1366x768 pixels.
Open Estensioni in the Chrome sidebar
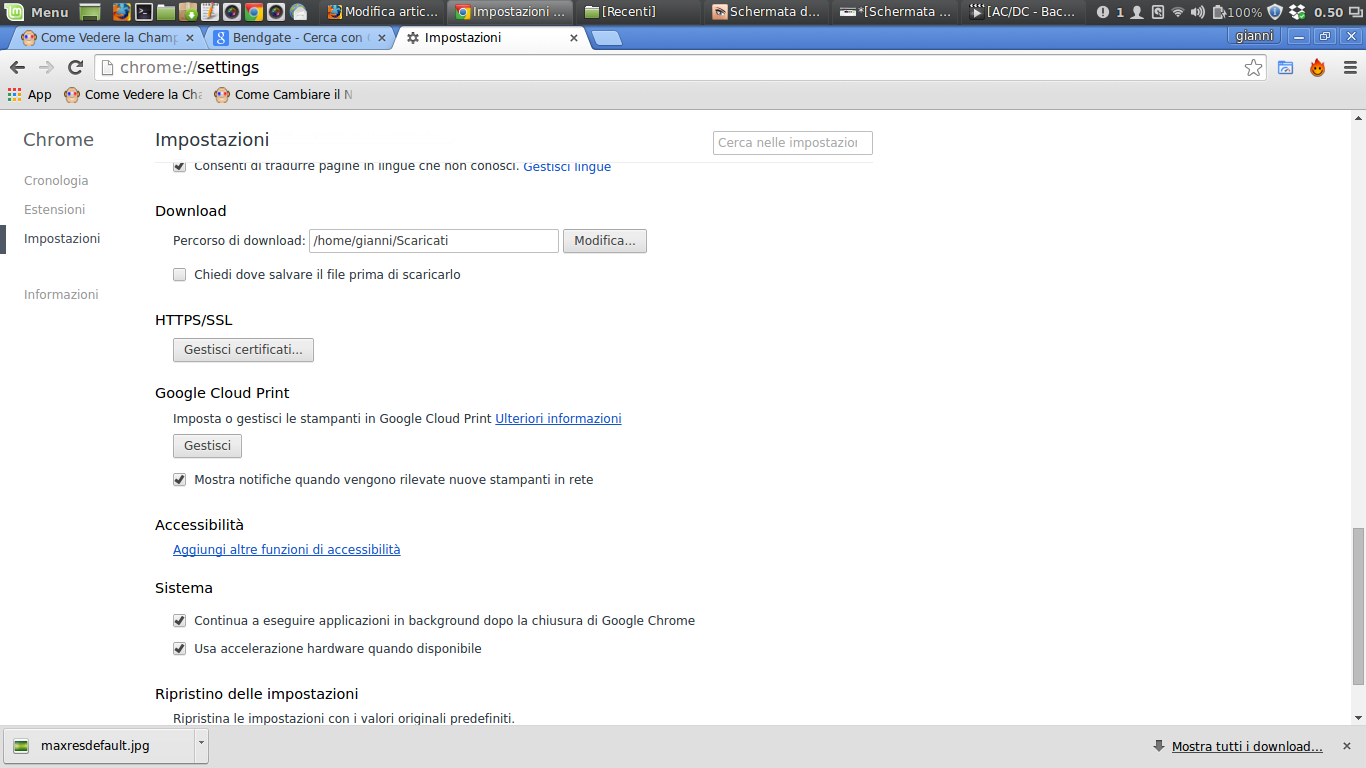tap(55, 210)
